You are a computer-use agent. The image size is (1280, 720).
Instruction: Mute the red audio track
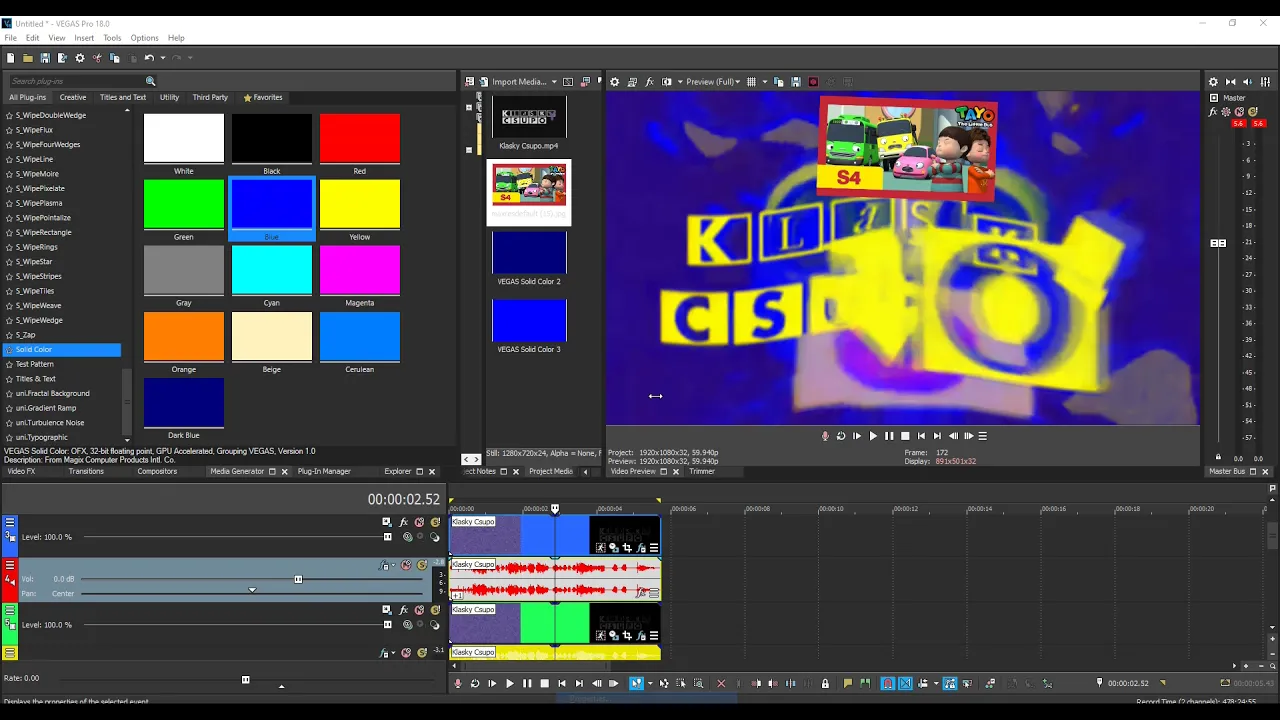406,566
